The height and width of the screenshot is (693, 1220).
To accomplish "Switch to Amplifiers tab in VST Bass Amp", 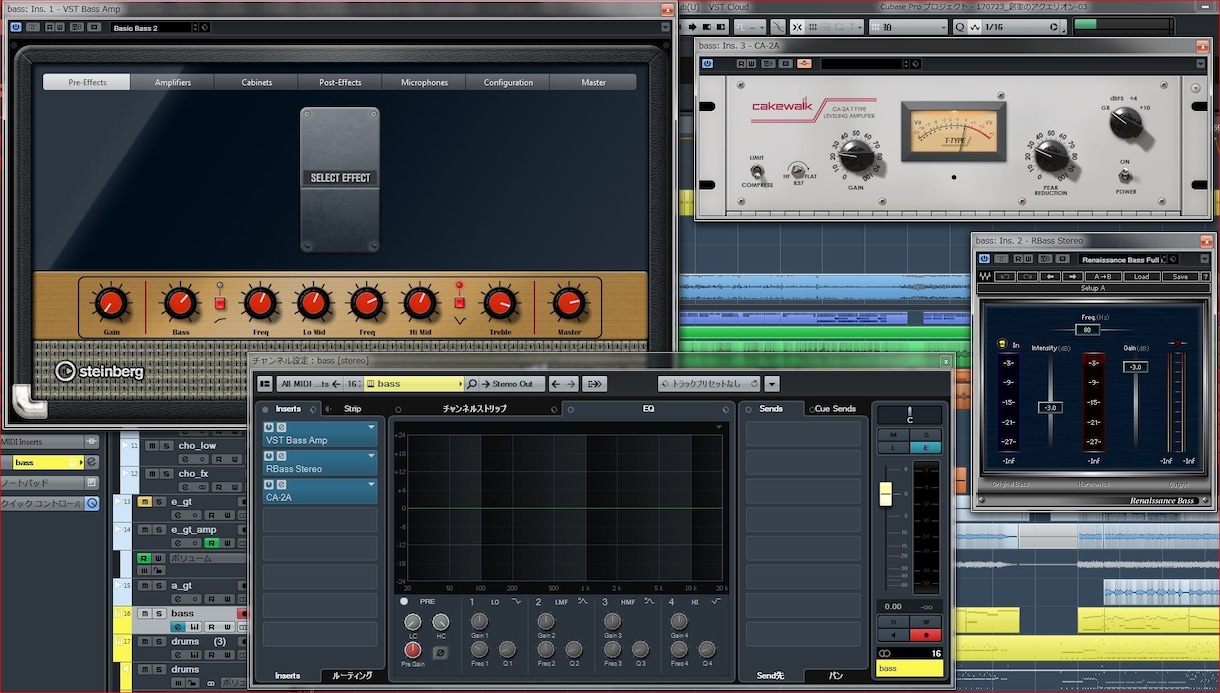I will pyautogui.click(x=173, y=82).
